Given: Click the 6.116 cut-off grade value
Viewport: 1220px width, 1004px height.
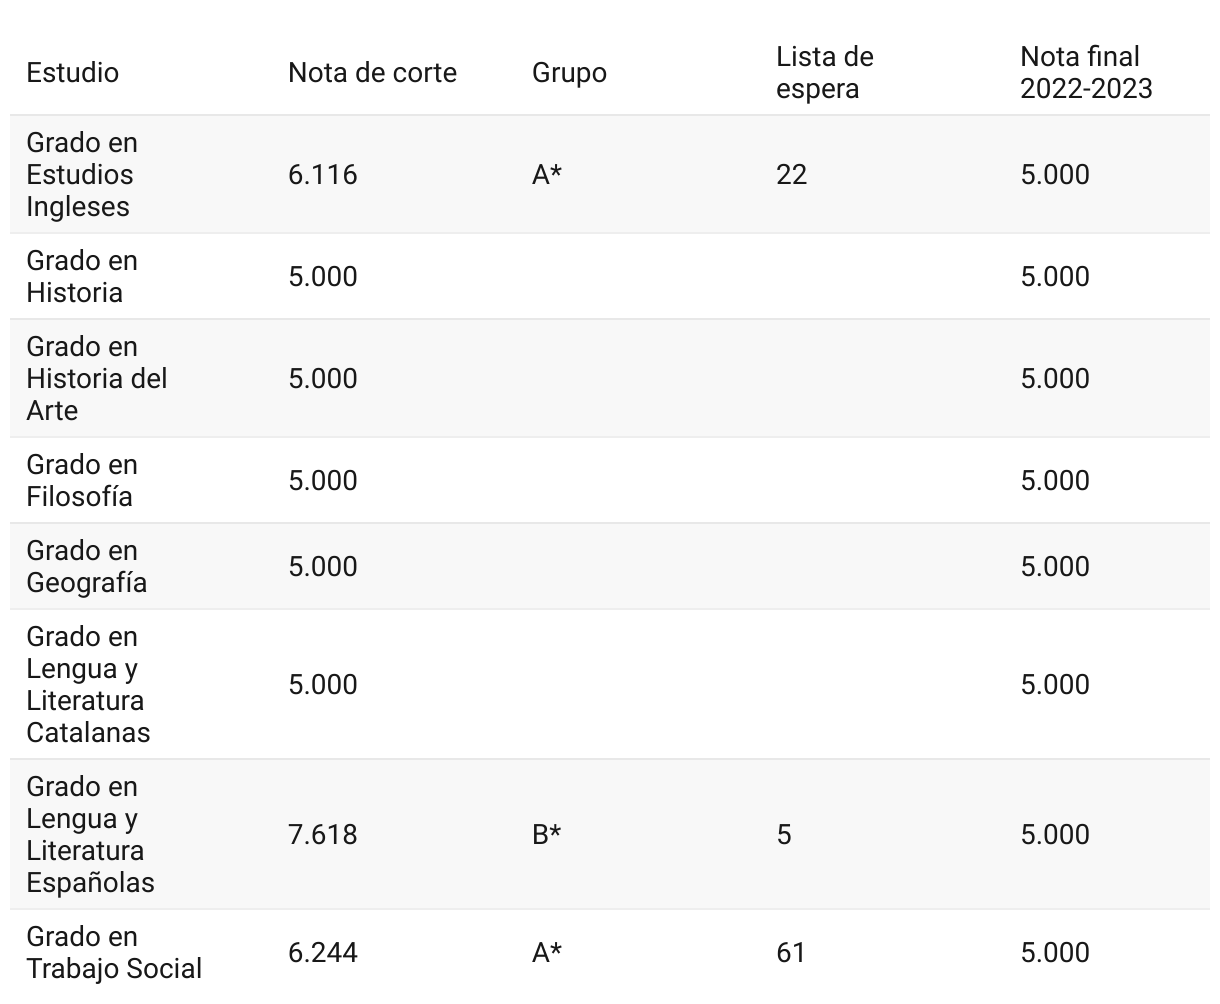Looking at the screenshot, I should [322, 175].
